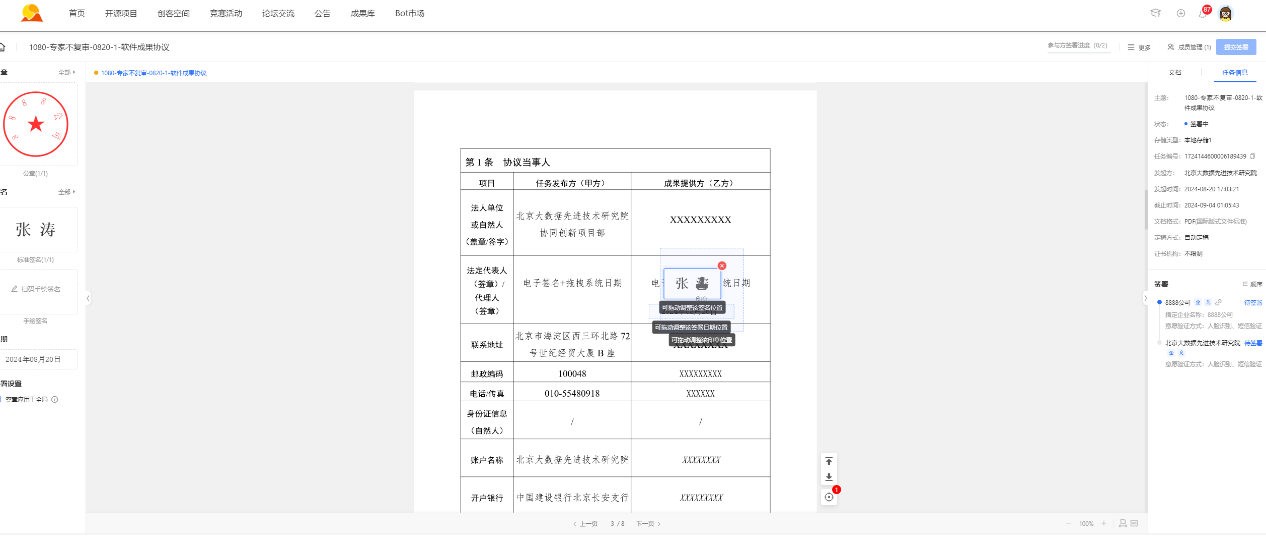
Task: Expand the 全部 filter above the signature
Action: [65, 191]
